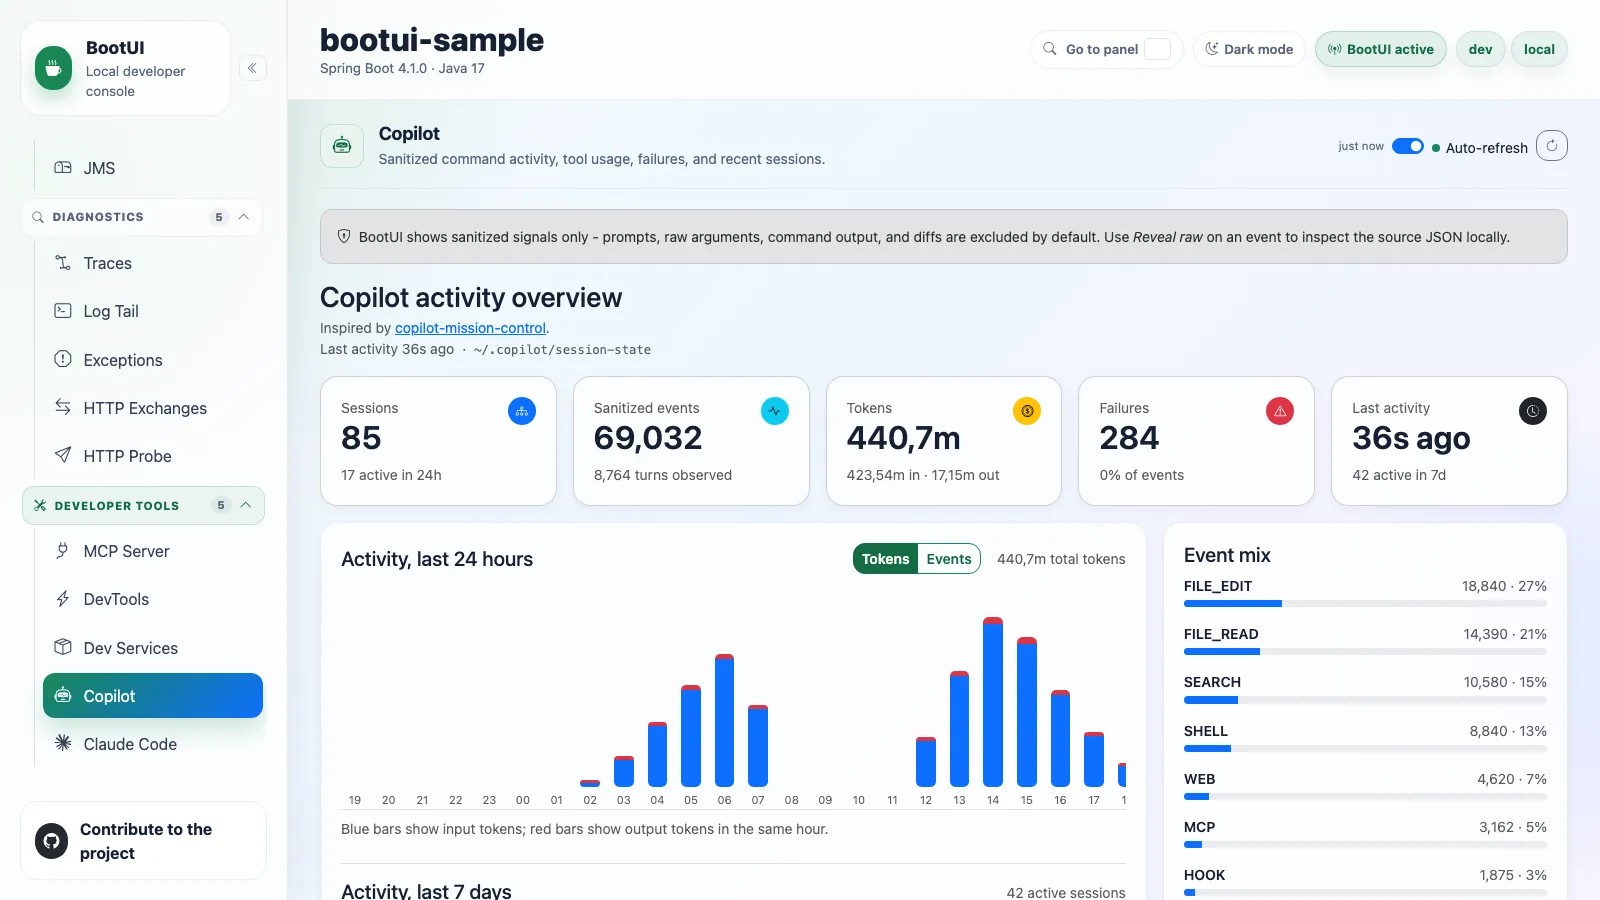Click the black Last activity clock icon

pyautogui.click(x=1533, y=411)
